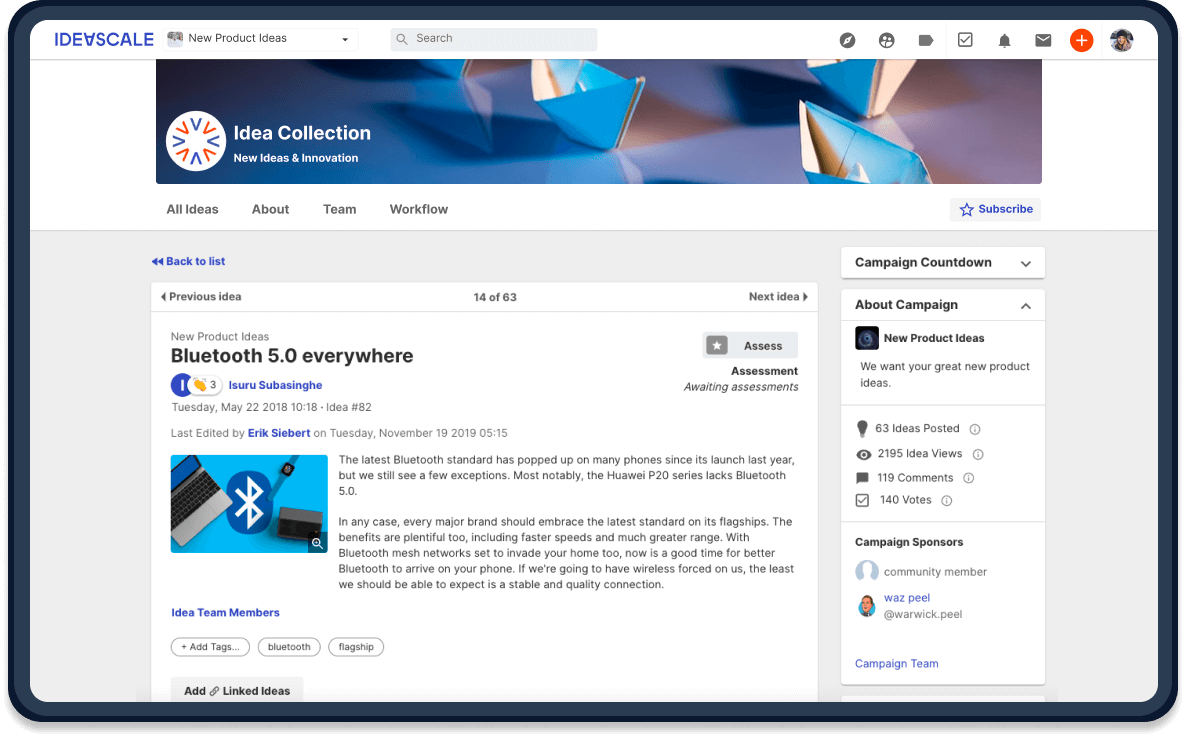The image size is (1186, 738).
Task: Collapse the About Campaign panel
Action: 1025,304
